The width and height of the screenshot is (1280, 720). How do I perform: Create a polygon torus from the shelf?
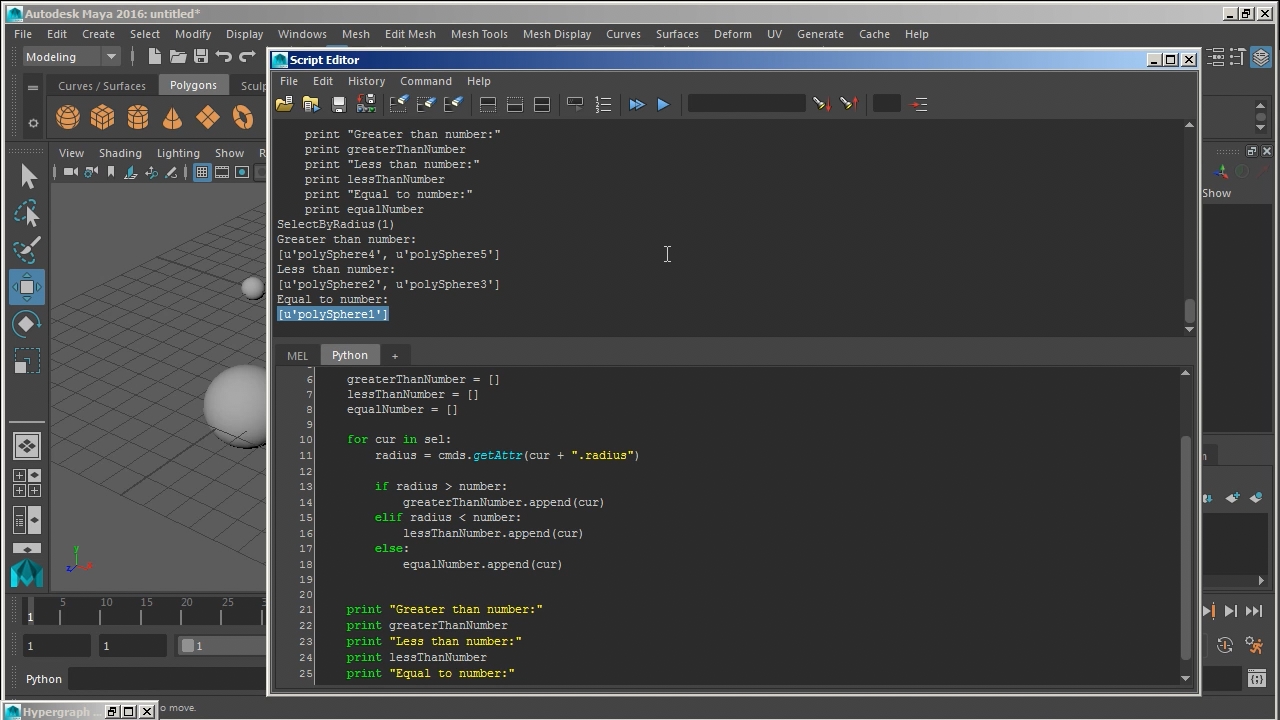click(243, 118)
